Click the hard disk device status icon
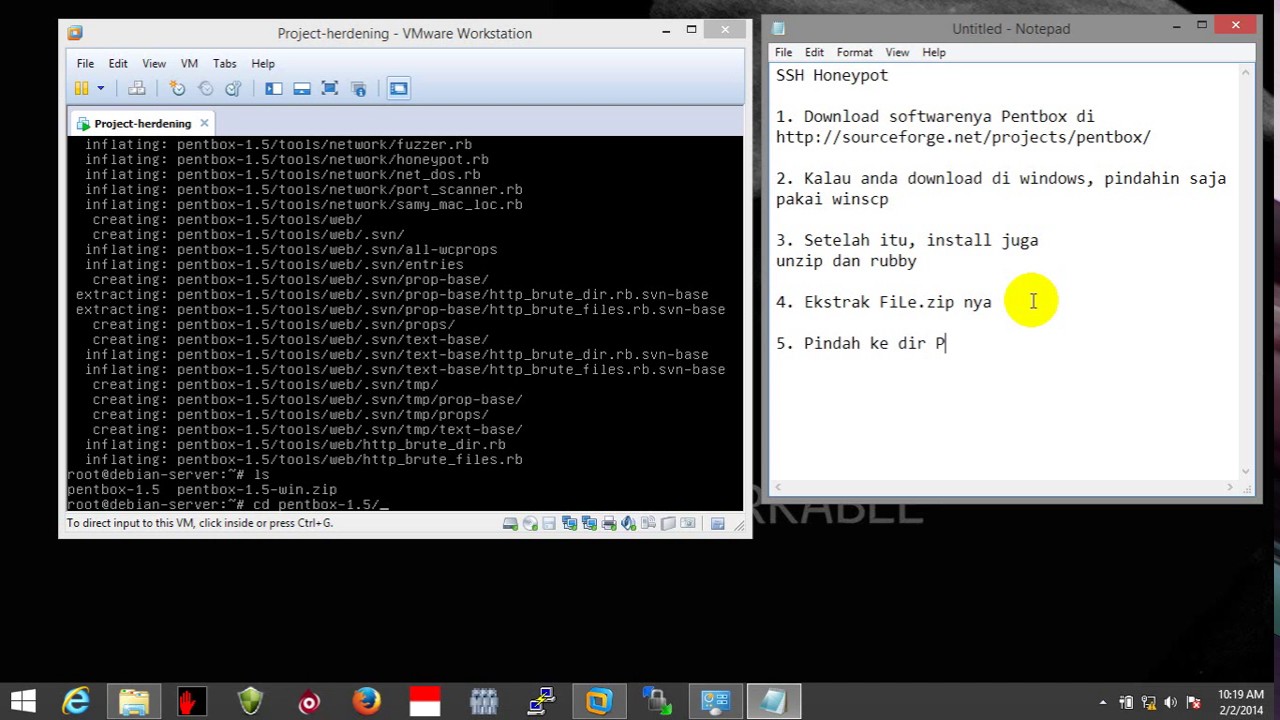The width and height of the screenshot is (1280, 720). pos(510,523)
